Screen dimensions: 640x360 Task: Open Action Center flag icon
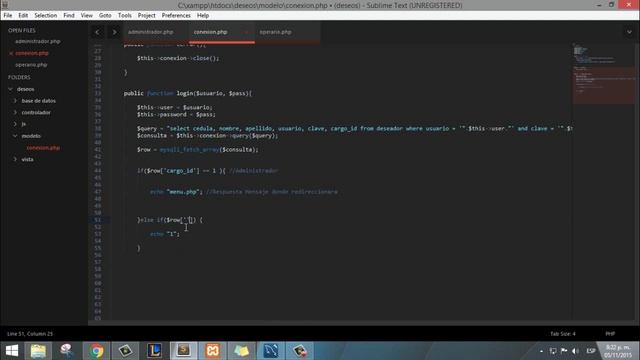564,351
